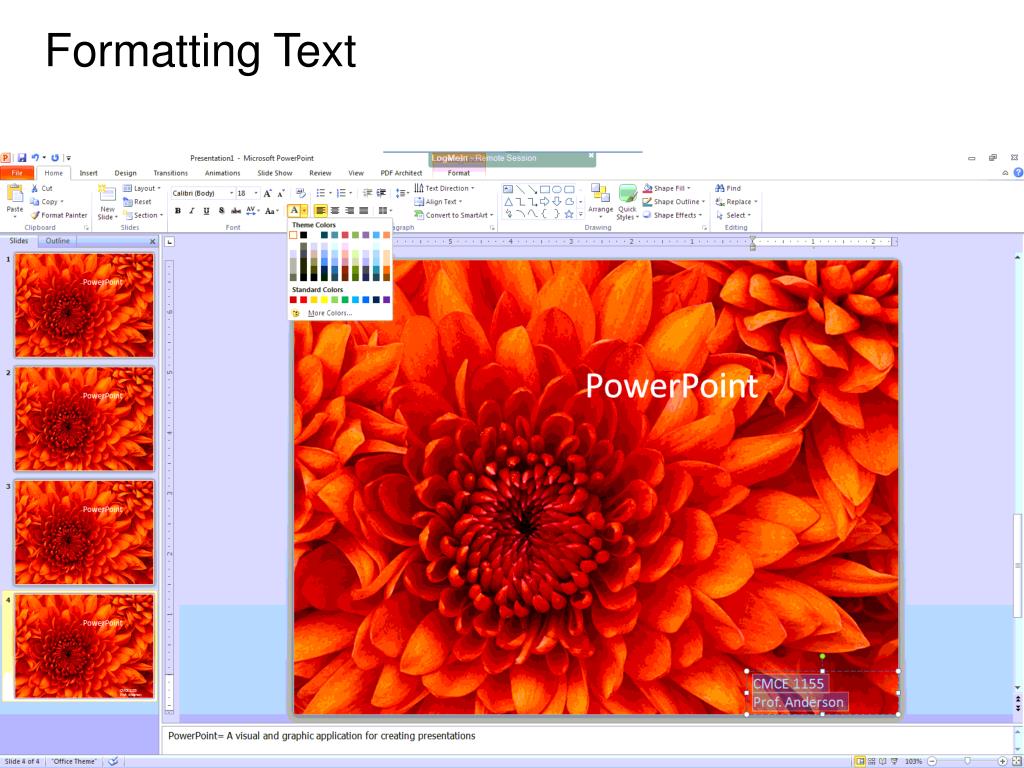Select the star shape in shapes gallery
The height and width of the screenshot is (768, 1024).
569,214
